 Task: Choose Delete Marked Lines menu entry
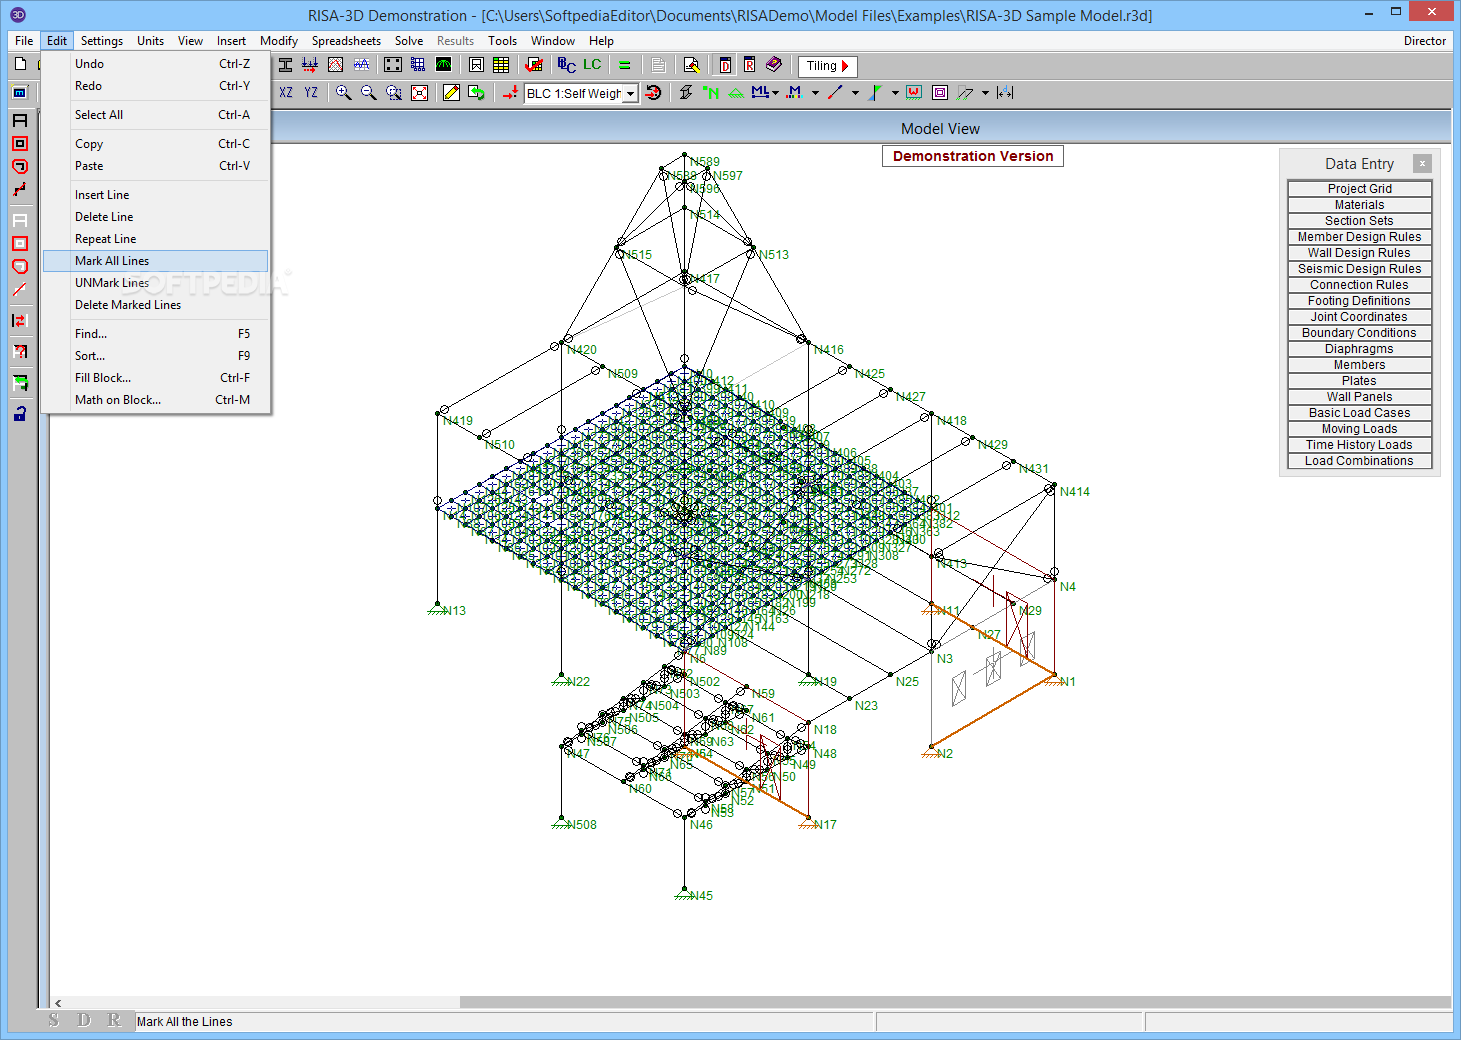click(x=155, y=305)
